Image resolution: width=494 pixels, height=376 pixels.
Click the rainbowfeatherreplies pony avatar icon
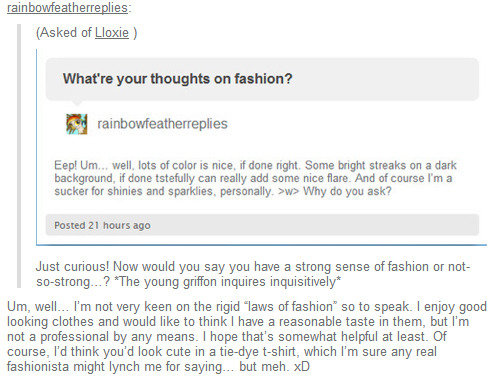coord(77,124)
